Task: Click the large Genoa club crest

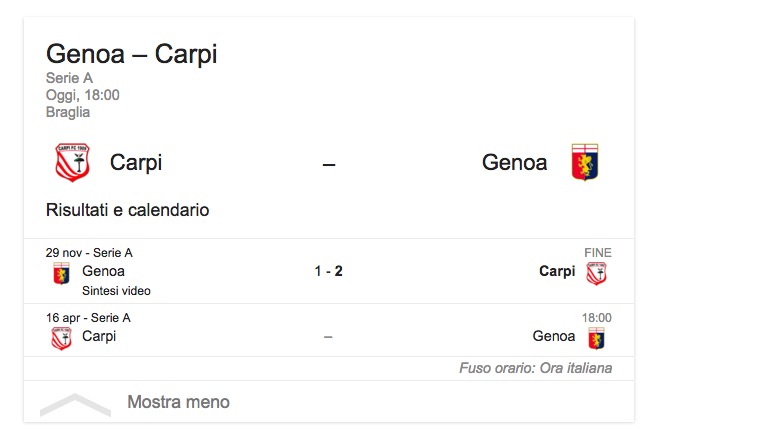Action: click(585, 162)
